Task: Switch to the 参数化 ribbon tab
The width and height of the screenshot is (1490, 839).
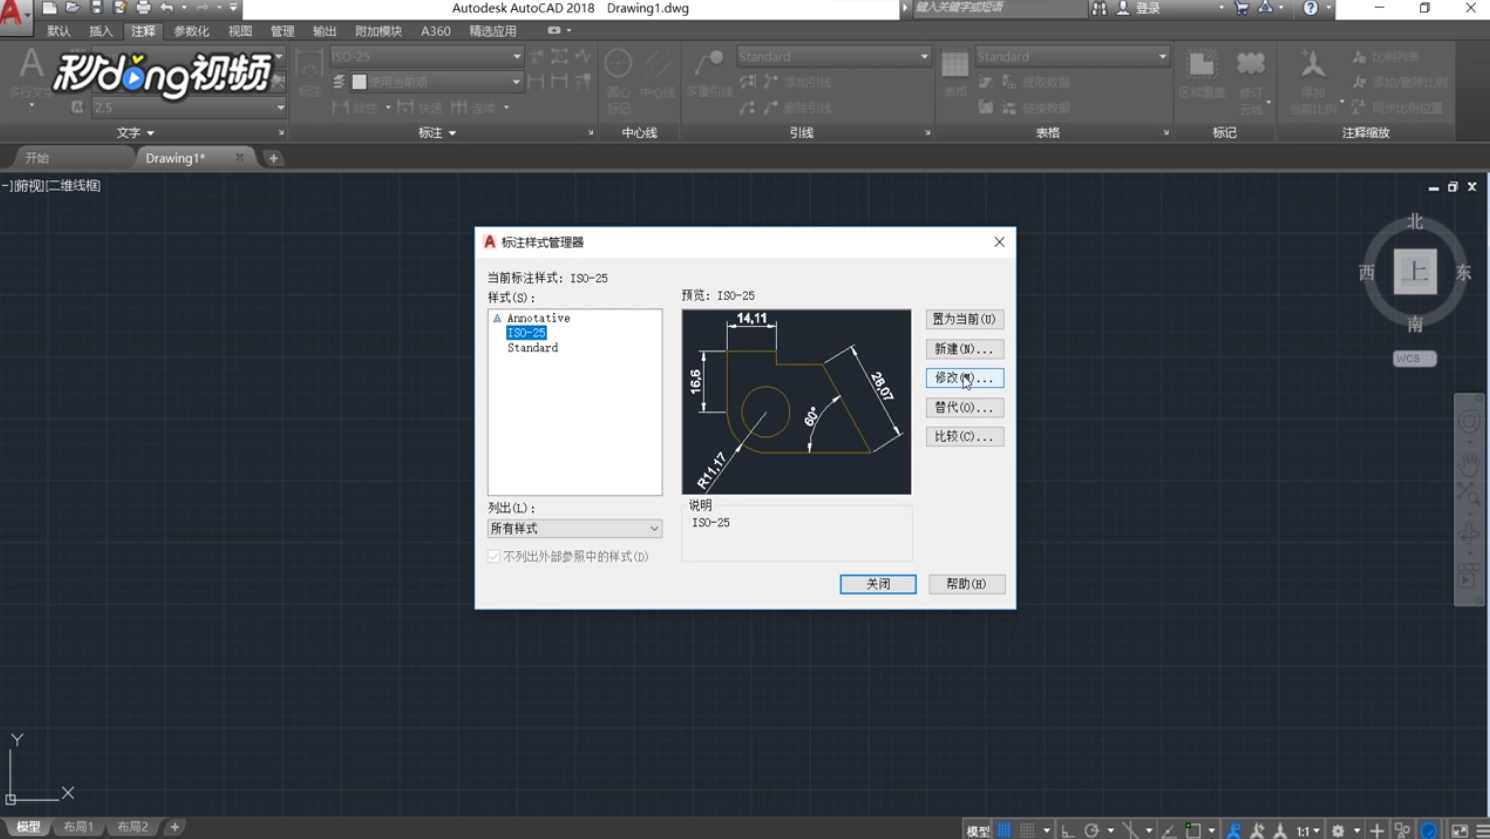Action: 191,31
